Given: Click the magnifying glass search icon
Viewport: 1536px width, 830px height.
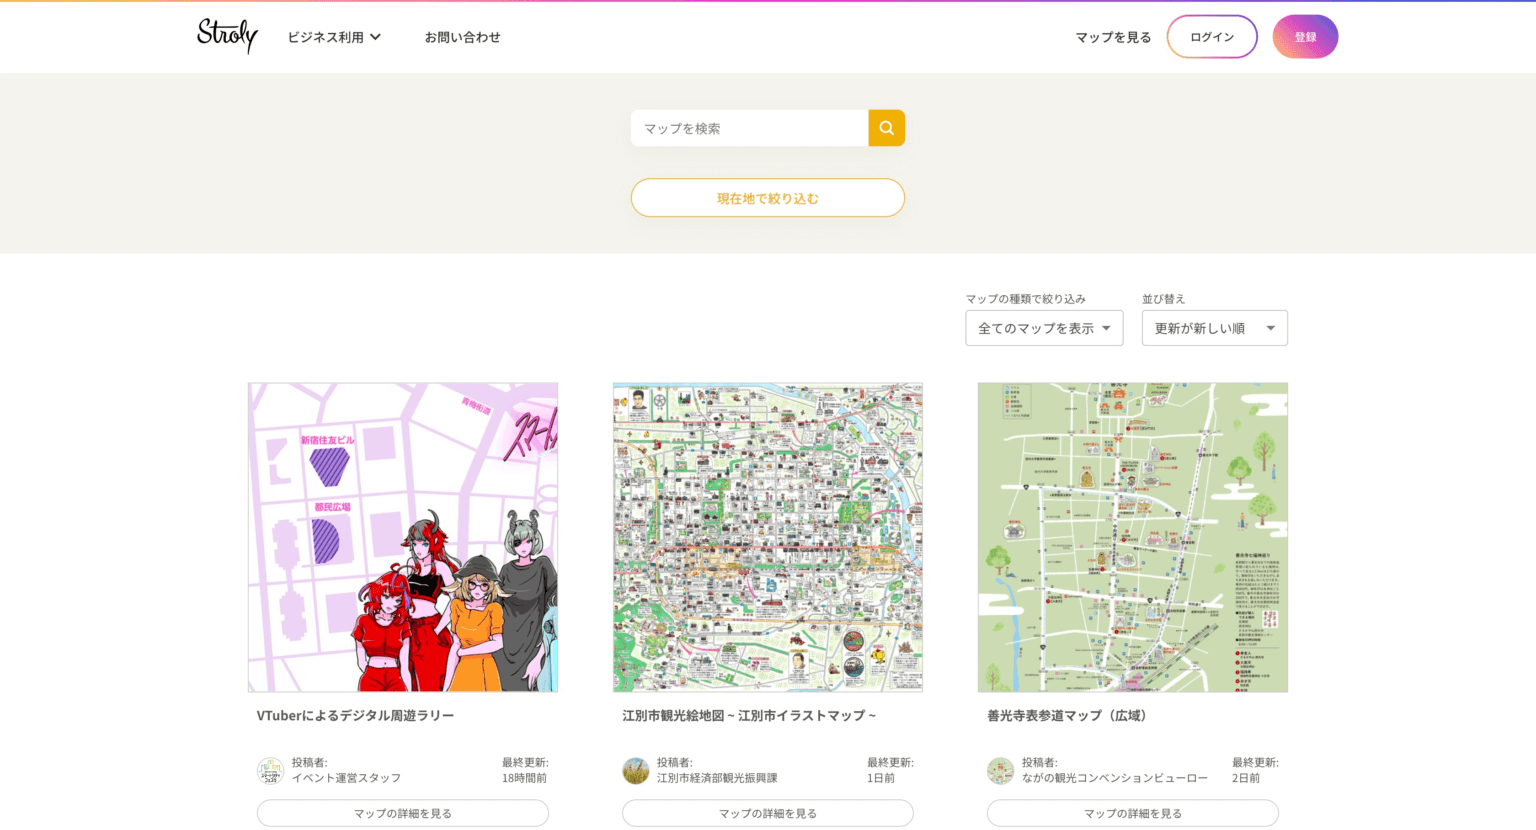Looking at the screenshot, I should (885, 127).
